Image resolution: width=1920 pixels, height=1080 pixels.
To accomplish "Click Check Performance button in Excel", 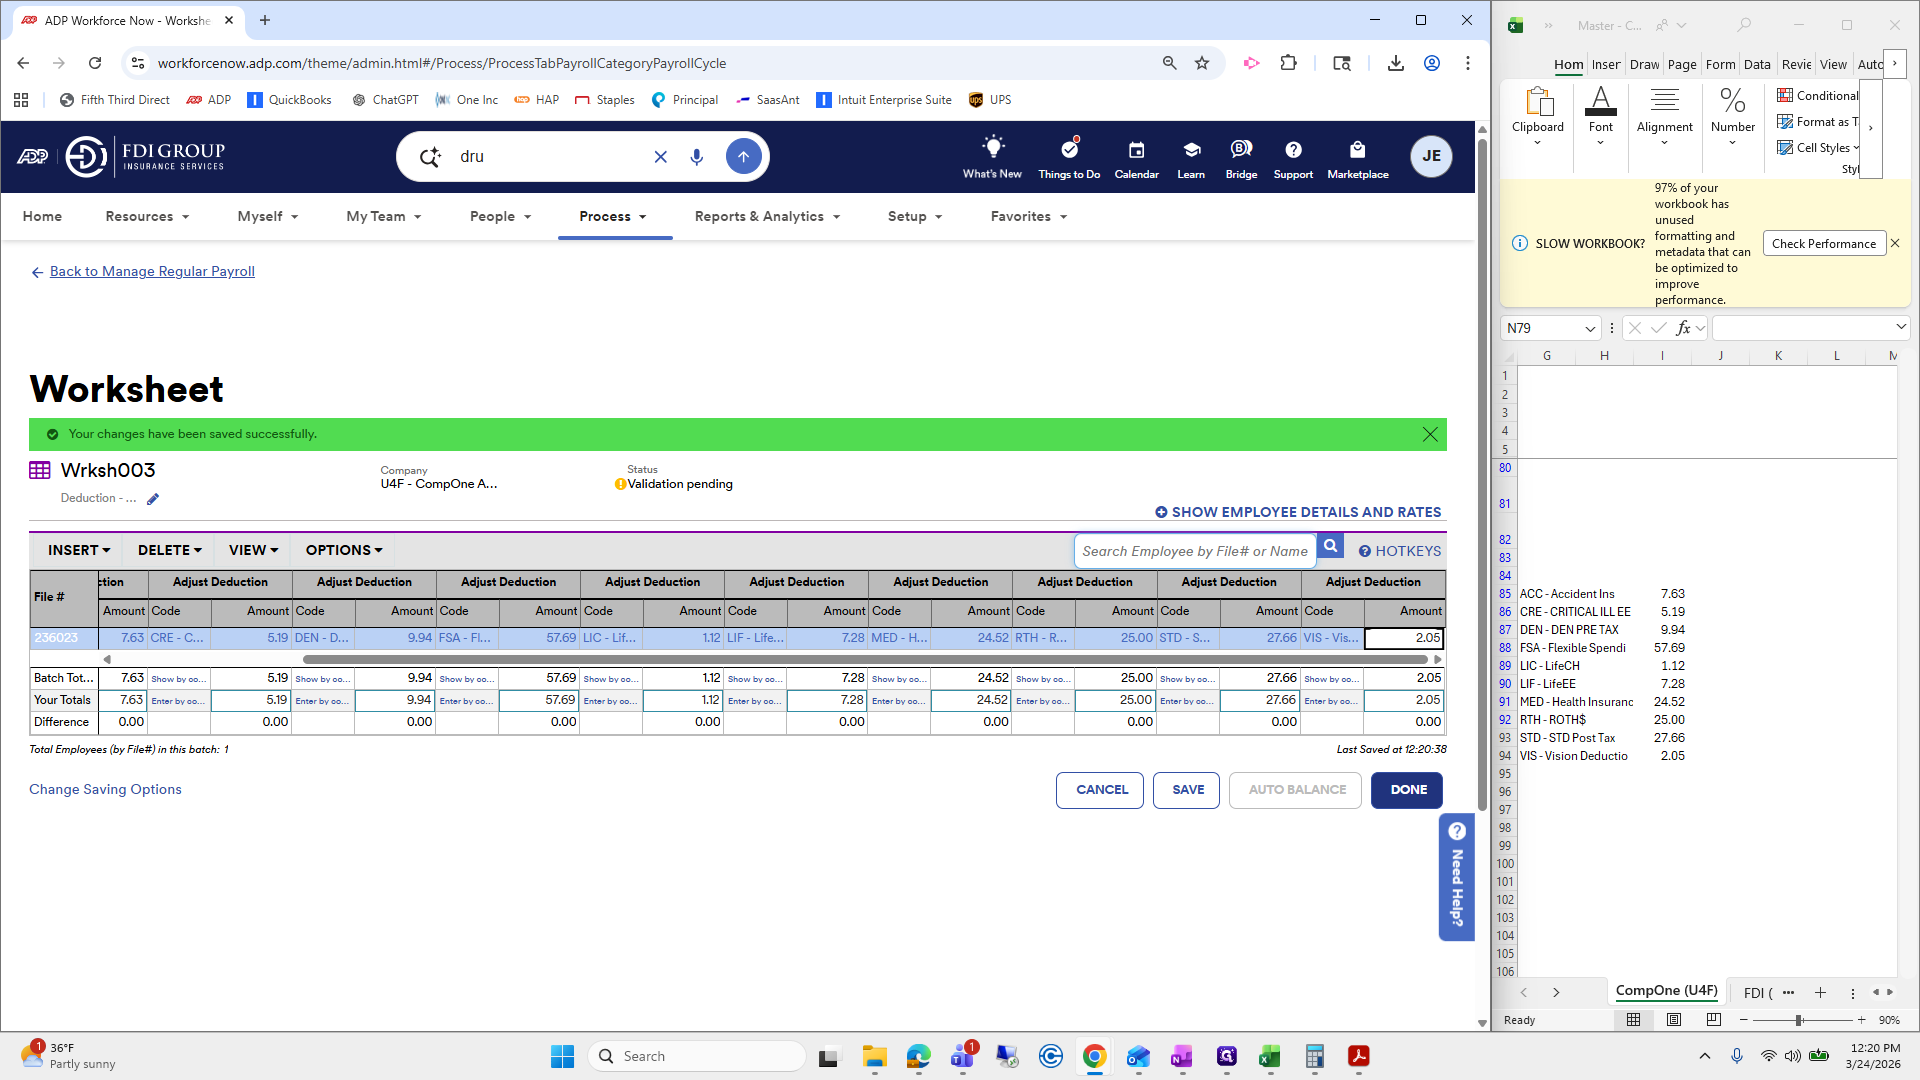I will tap(1823, 243).
